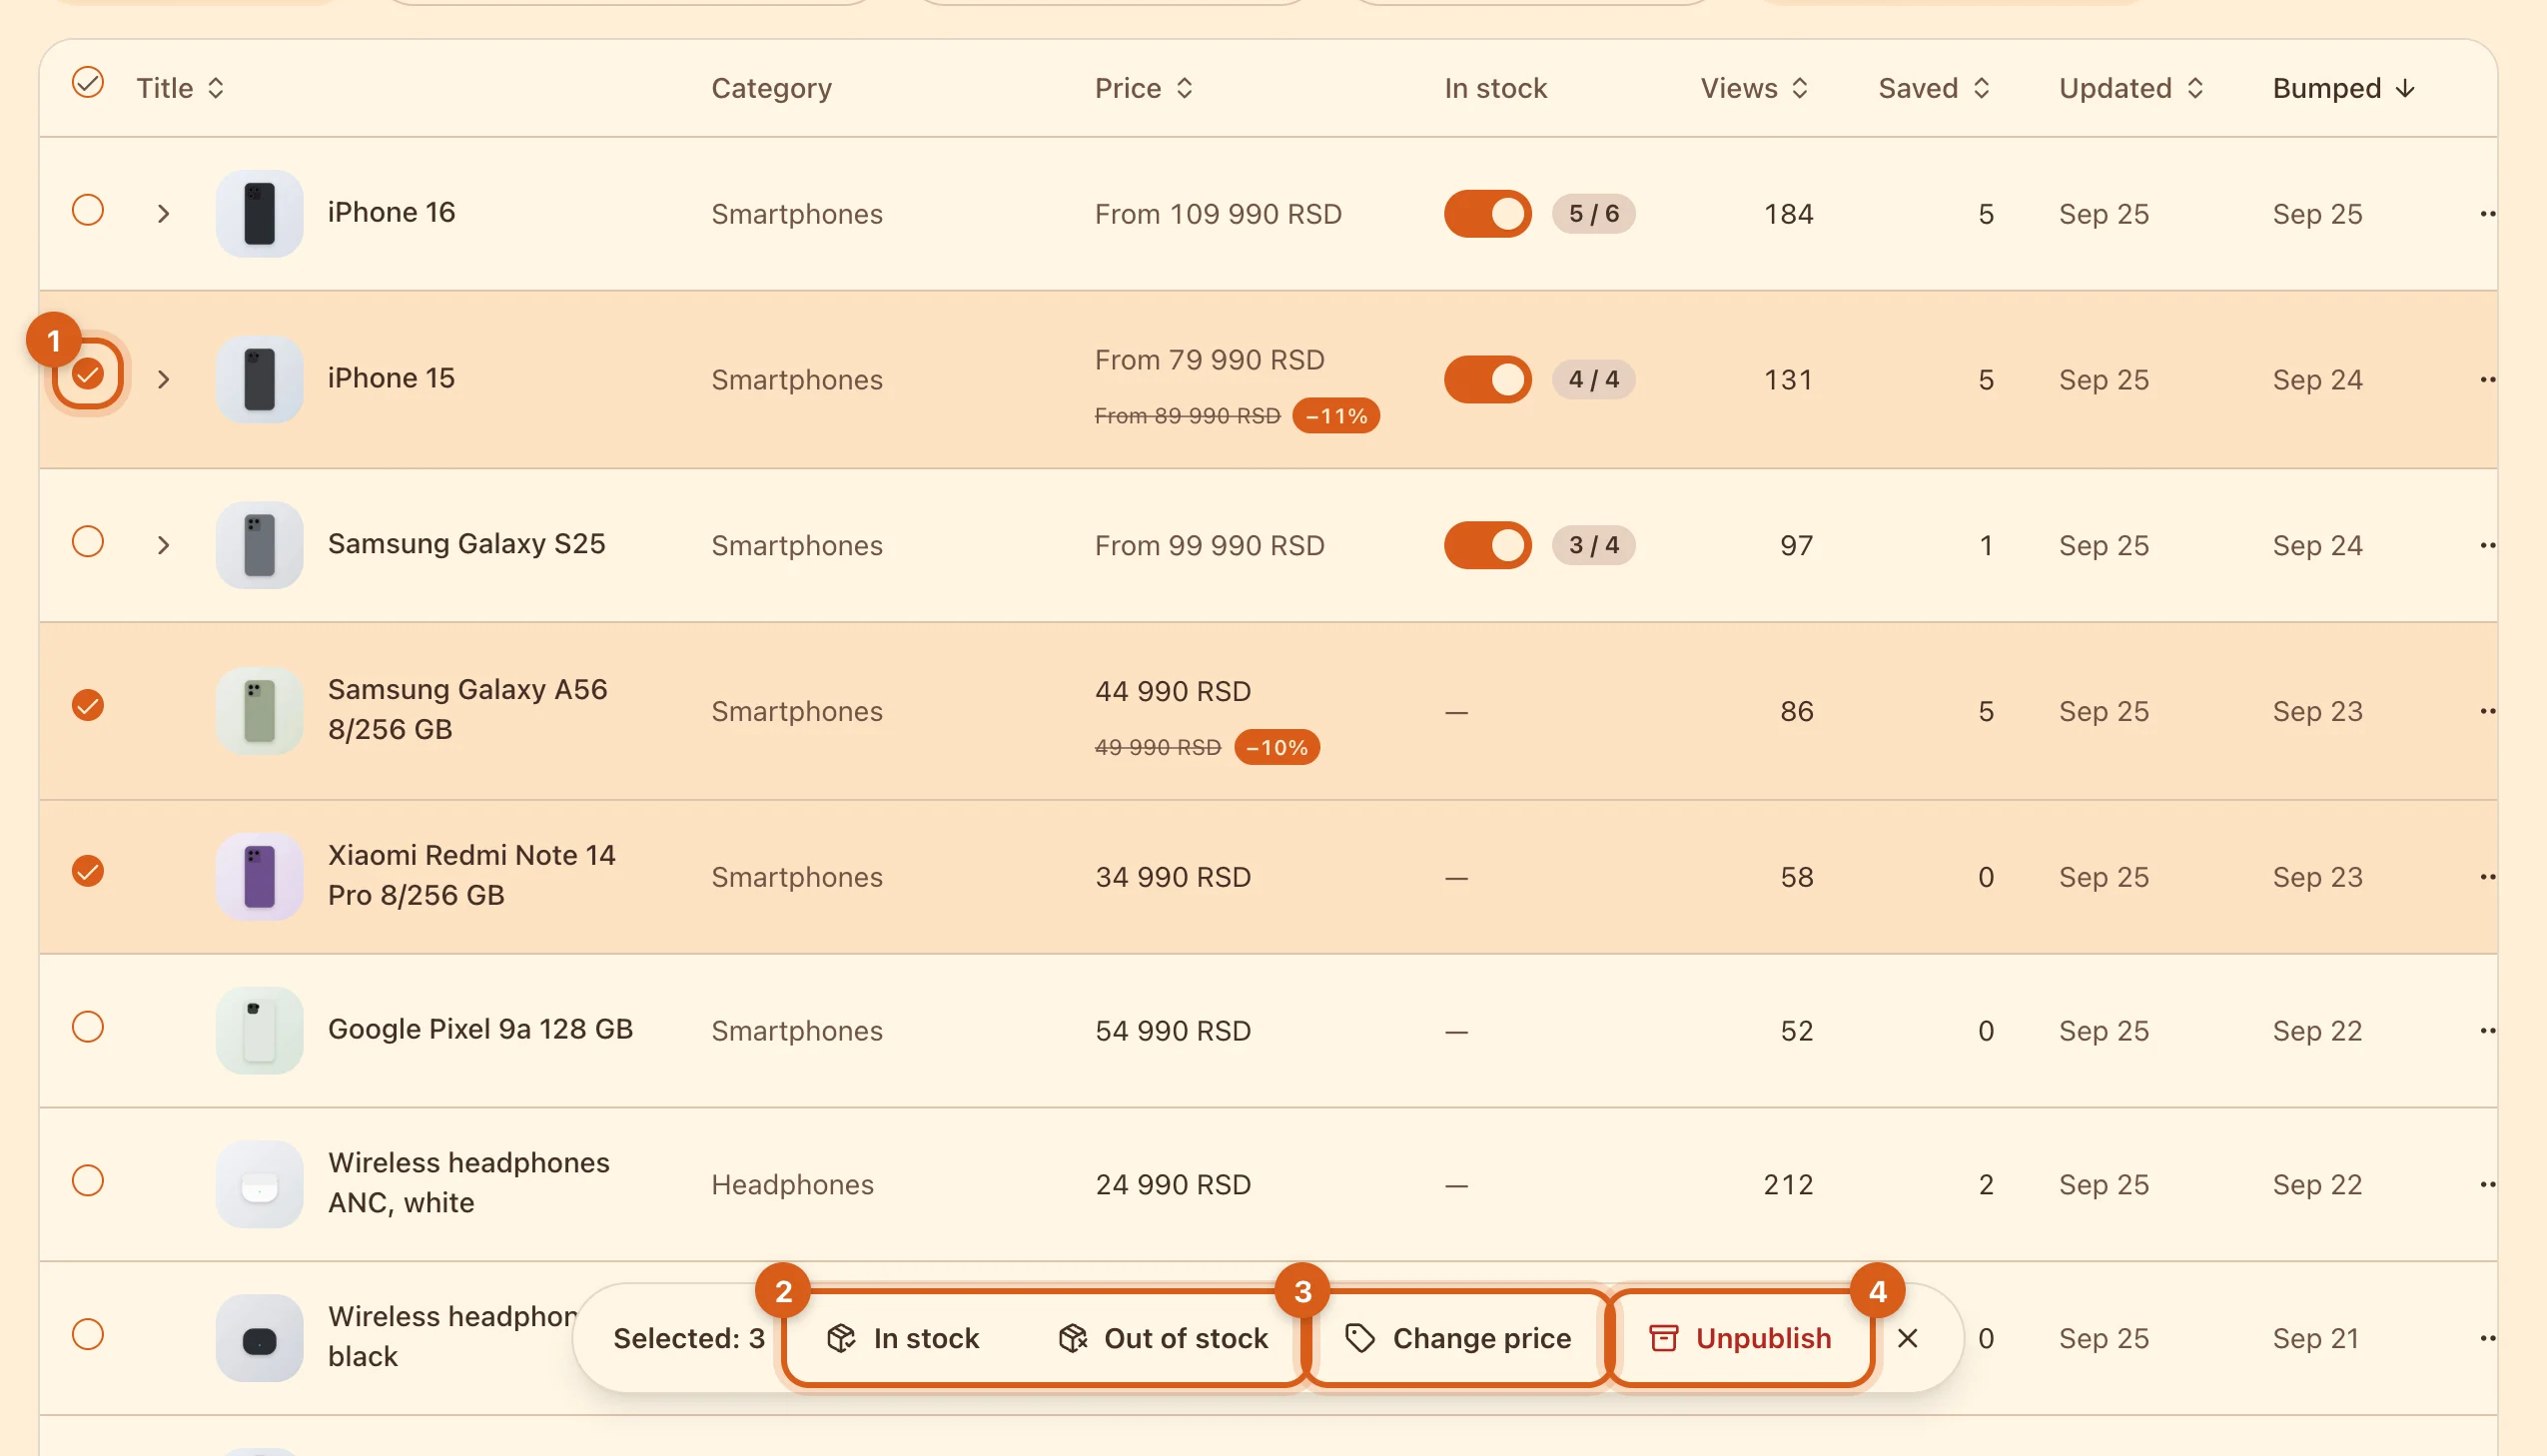2547x1456 pixels.
Task: Click the black headphones thumbnail
Action: coord(260,1339)
